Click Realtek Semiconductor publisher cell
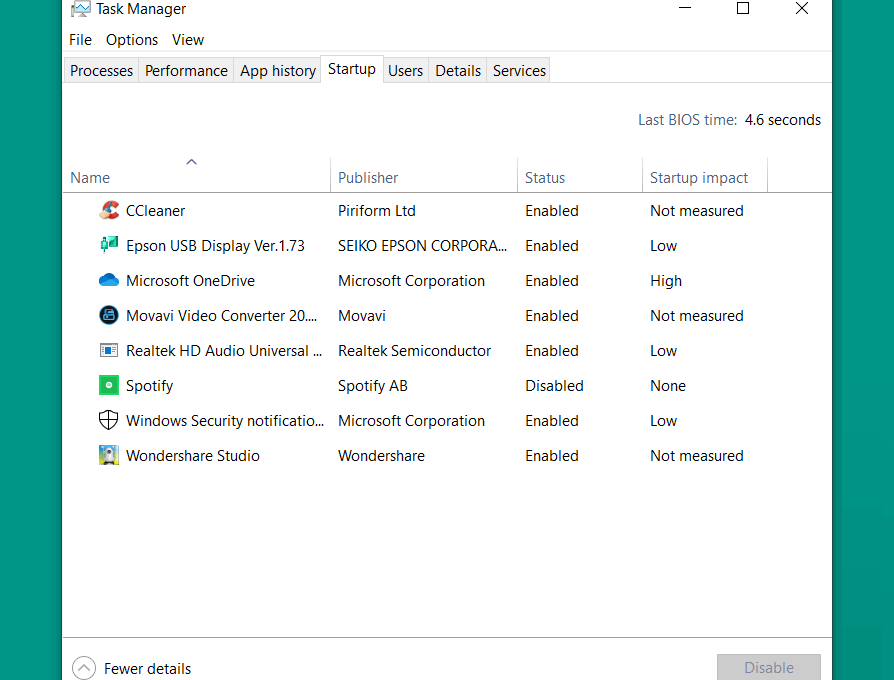This screenshot has height=680, width=894. [414, 351]
